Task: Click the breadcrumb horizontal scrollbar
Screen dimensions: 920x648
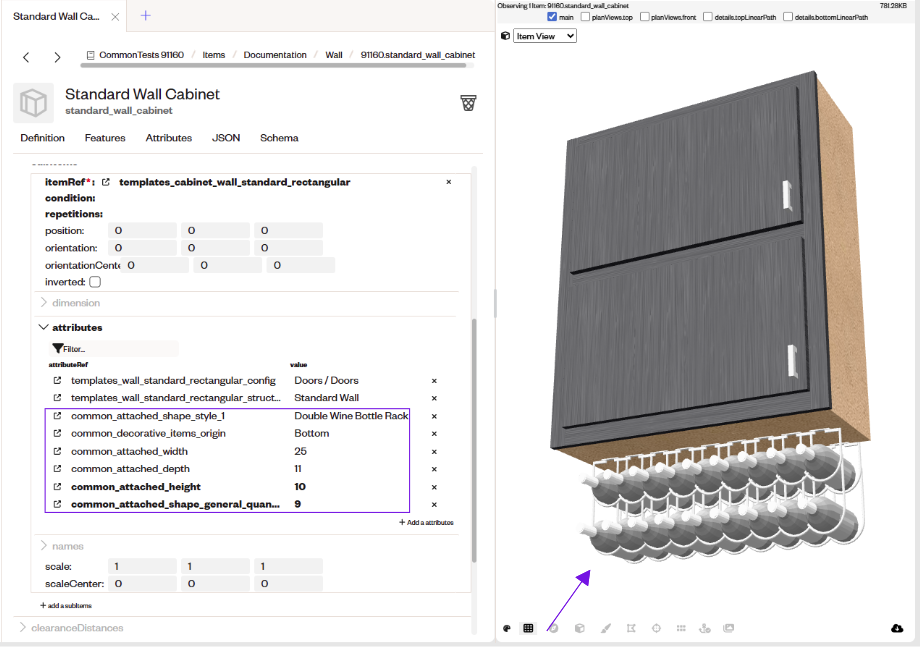Action: (x=273, y=66)
